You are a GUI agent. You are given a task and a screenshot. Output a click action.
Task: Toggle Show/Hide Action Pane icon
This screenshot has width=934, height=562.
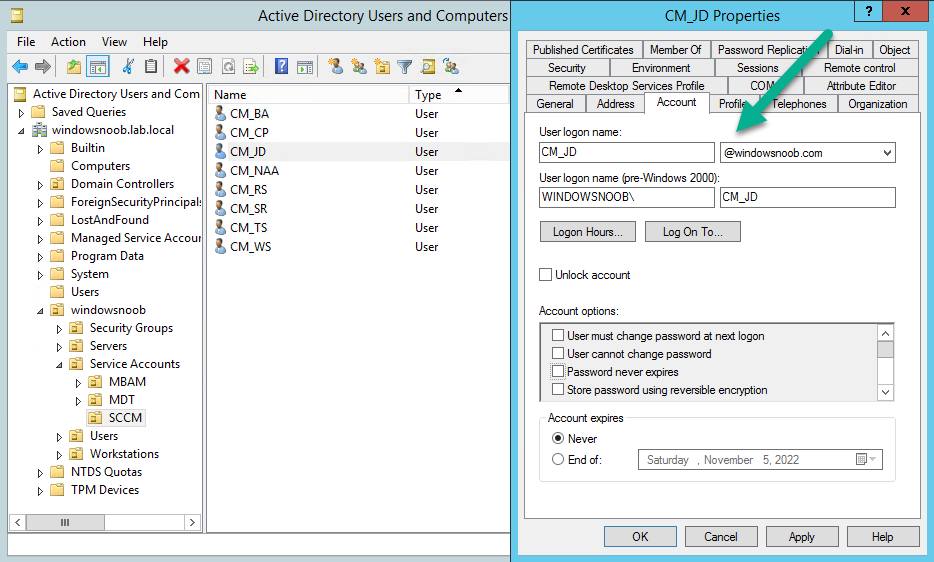pos(305,66)
